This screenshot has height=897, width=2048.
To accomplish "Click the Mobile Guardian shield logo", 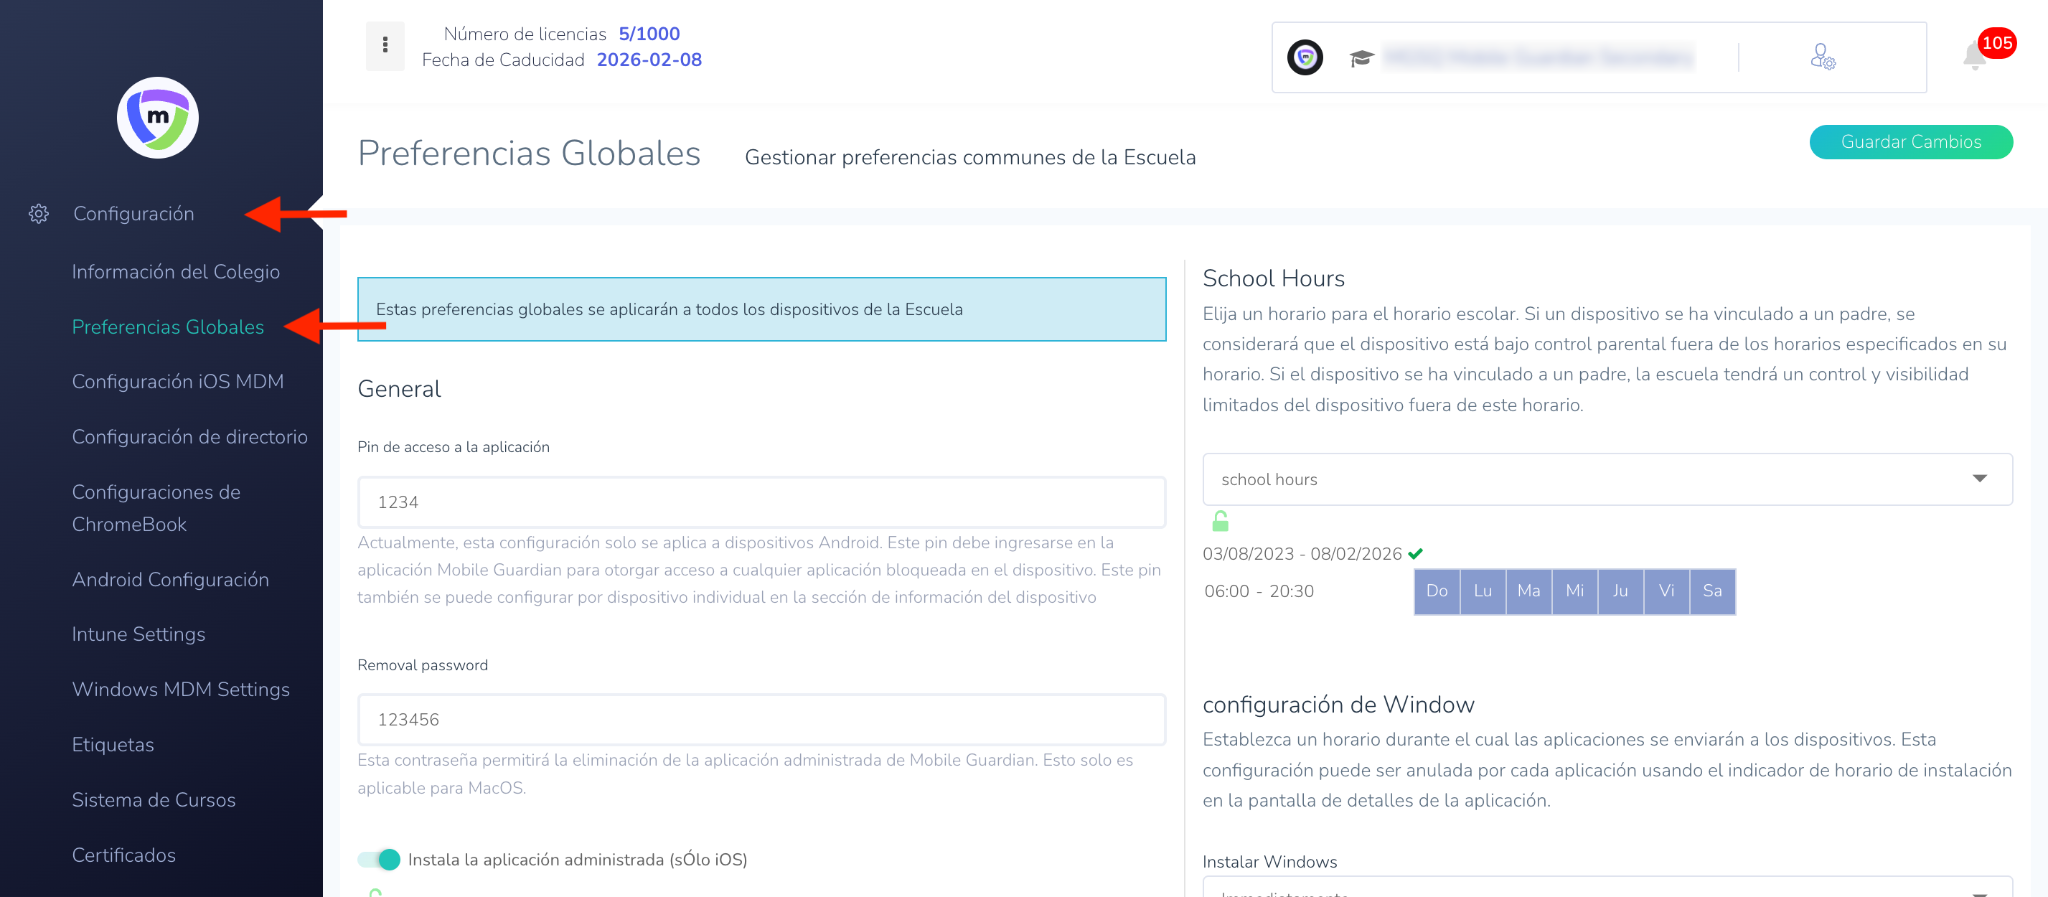I will click(158, 118).
